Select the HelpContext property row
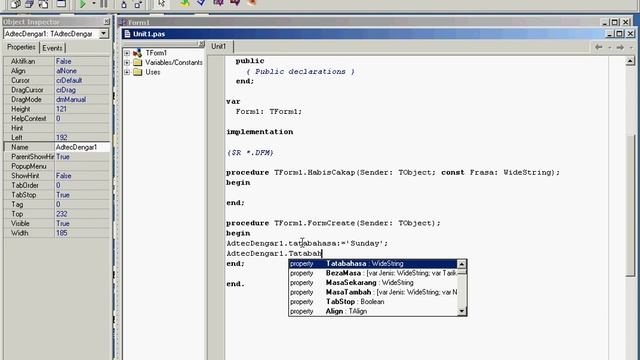The height and width of the screenshot is (360, 640). pos(57,118)
